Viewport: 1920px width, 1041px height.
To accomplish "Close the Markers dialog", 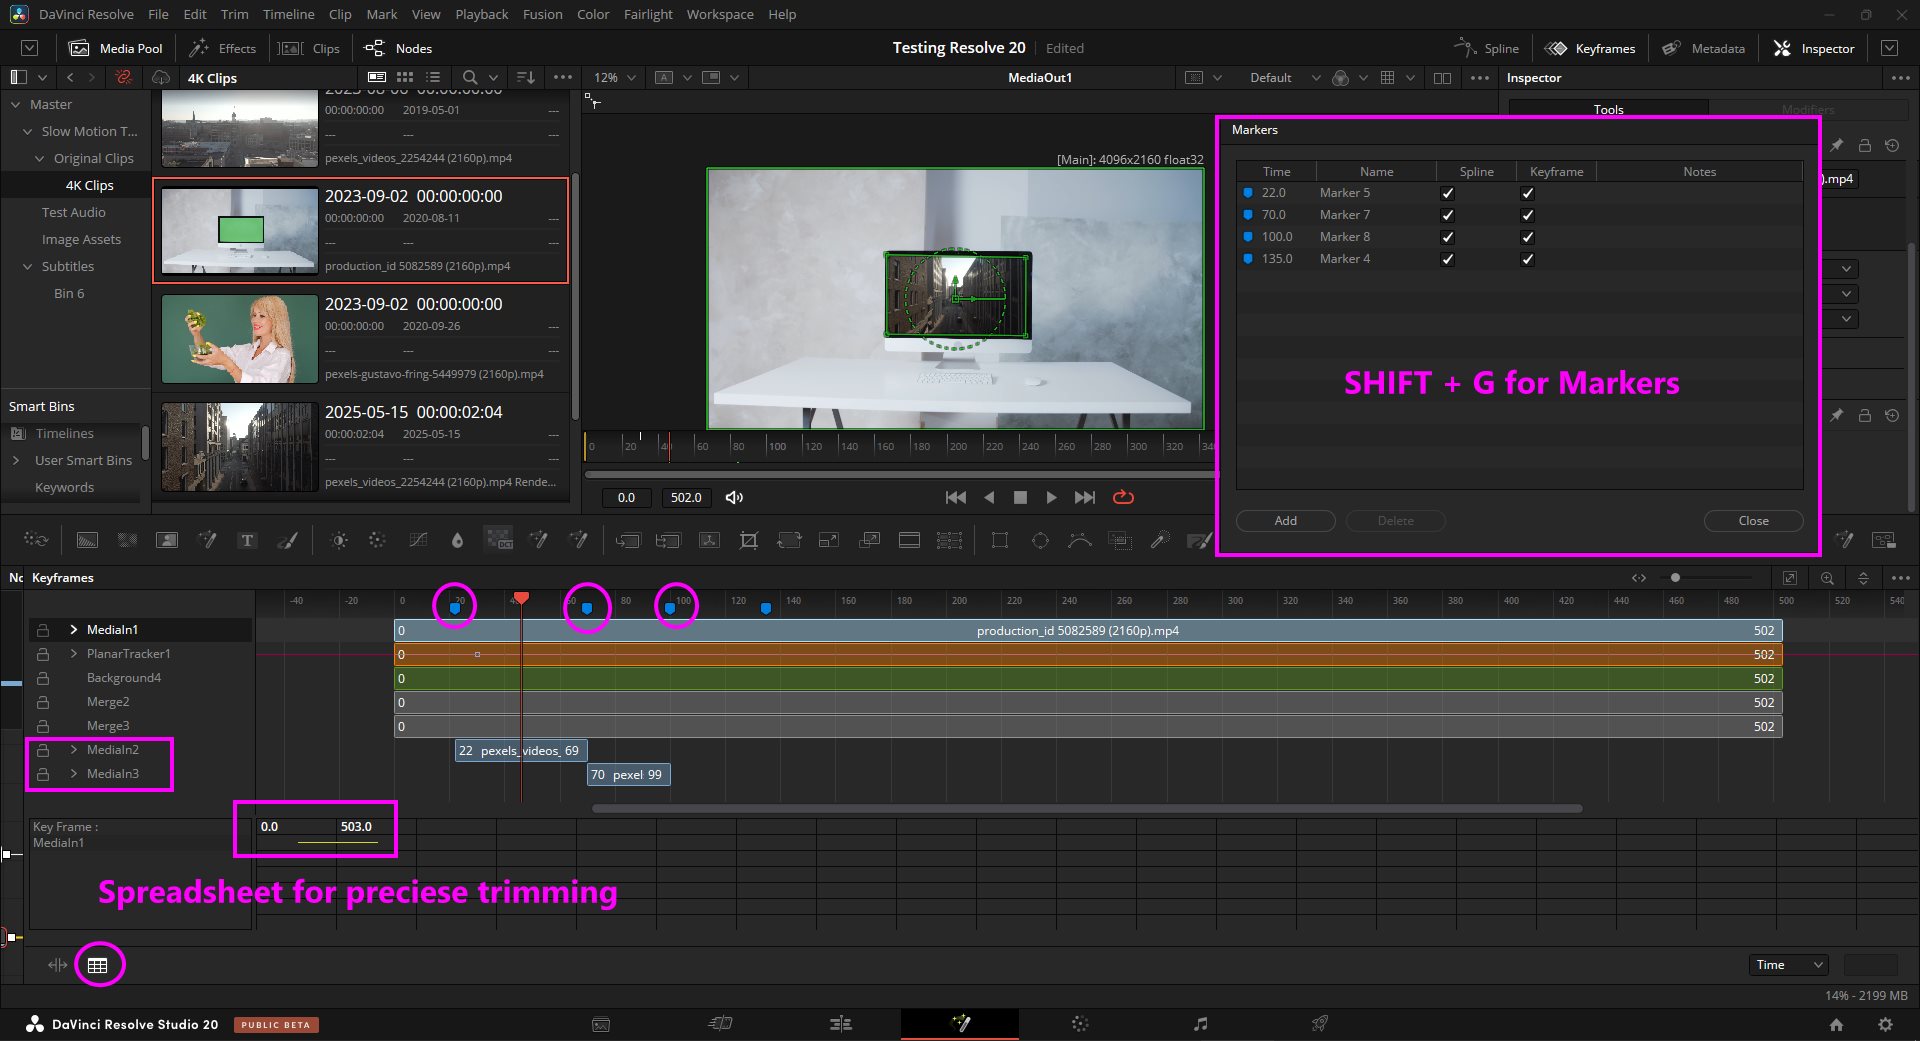I will pos(1753,521).
